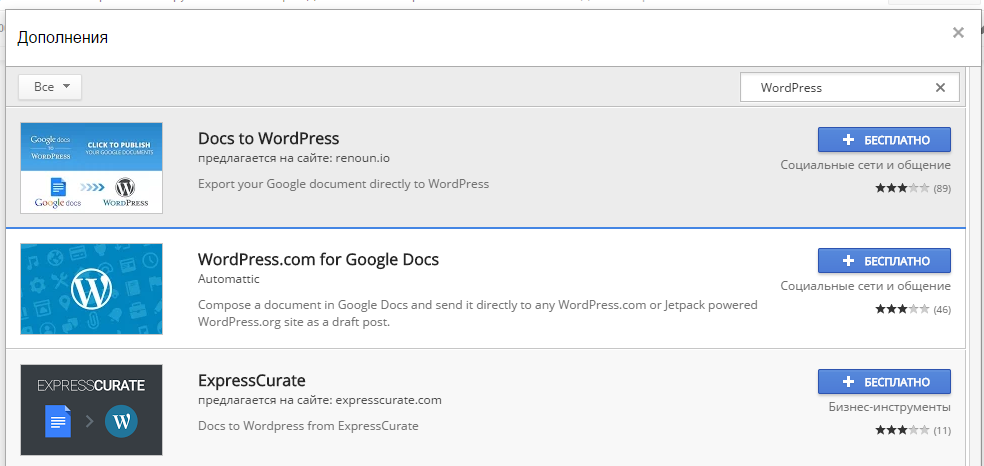Viewport: 984px width, 466px height.
Task: View the Docs to WordPress star rating
Action: 902,188
